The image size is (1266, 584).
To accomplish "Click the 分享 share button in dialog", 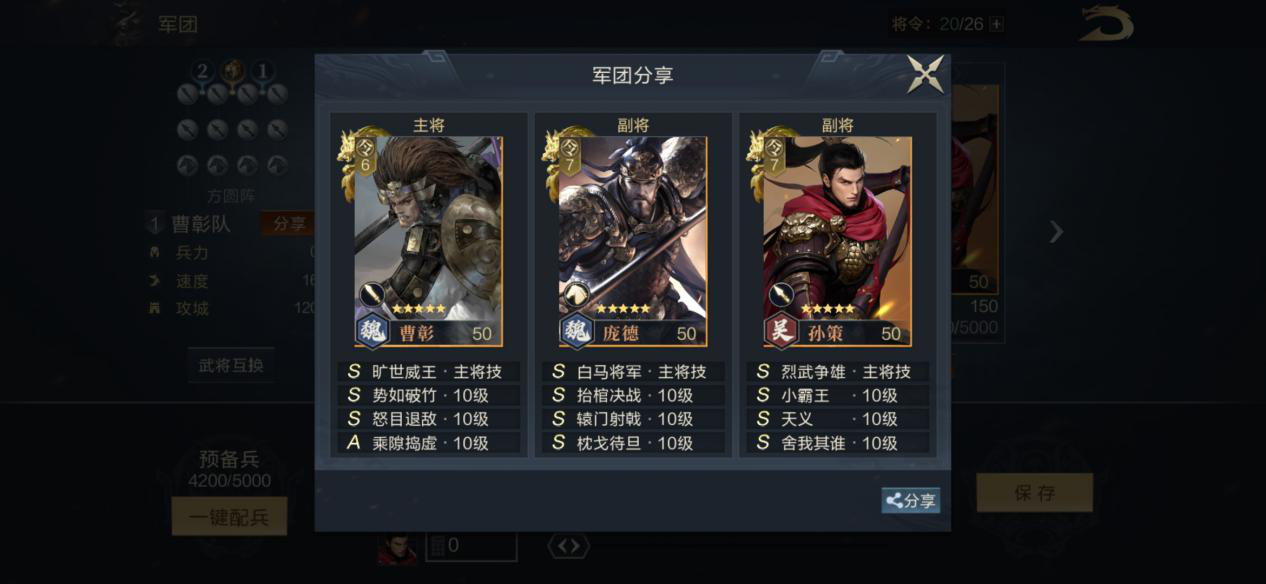I will pos(910,501).
